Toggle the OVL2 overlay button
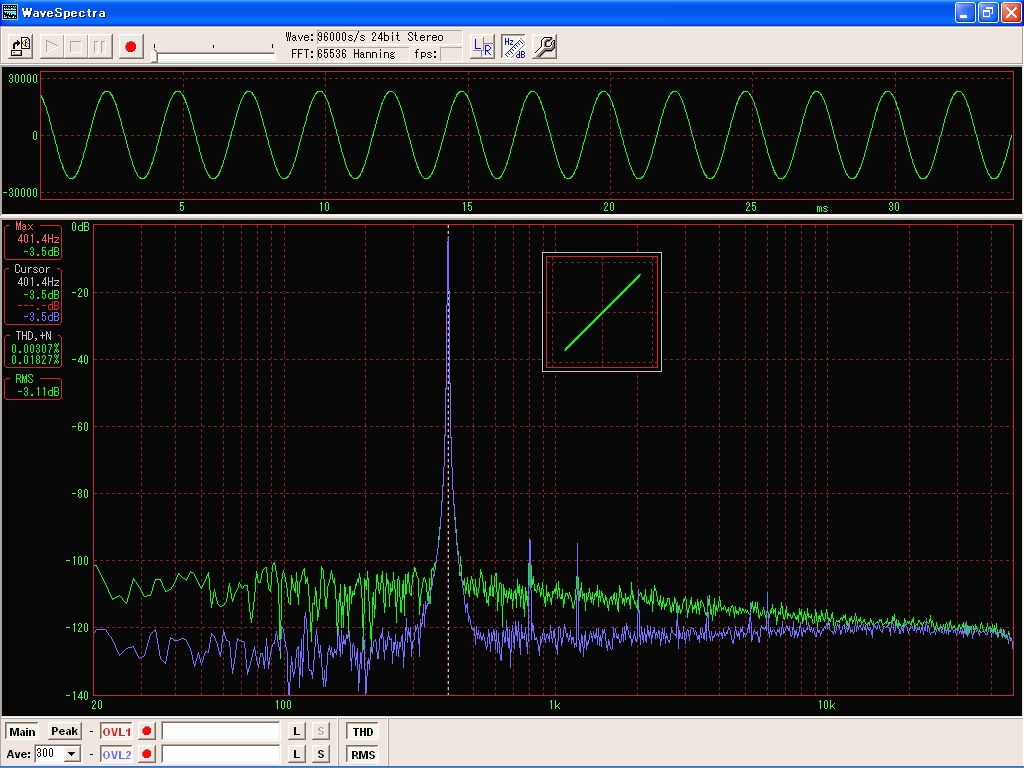The image size is (1024, 768). coord(116,754)
